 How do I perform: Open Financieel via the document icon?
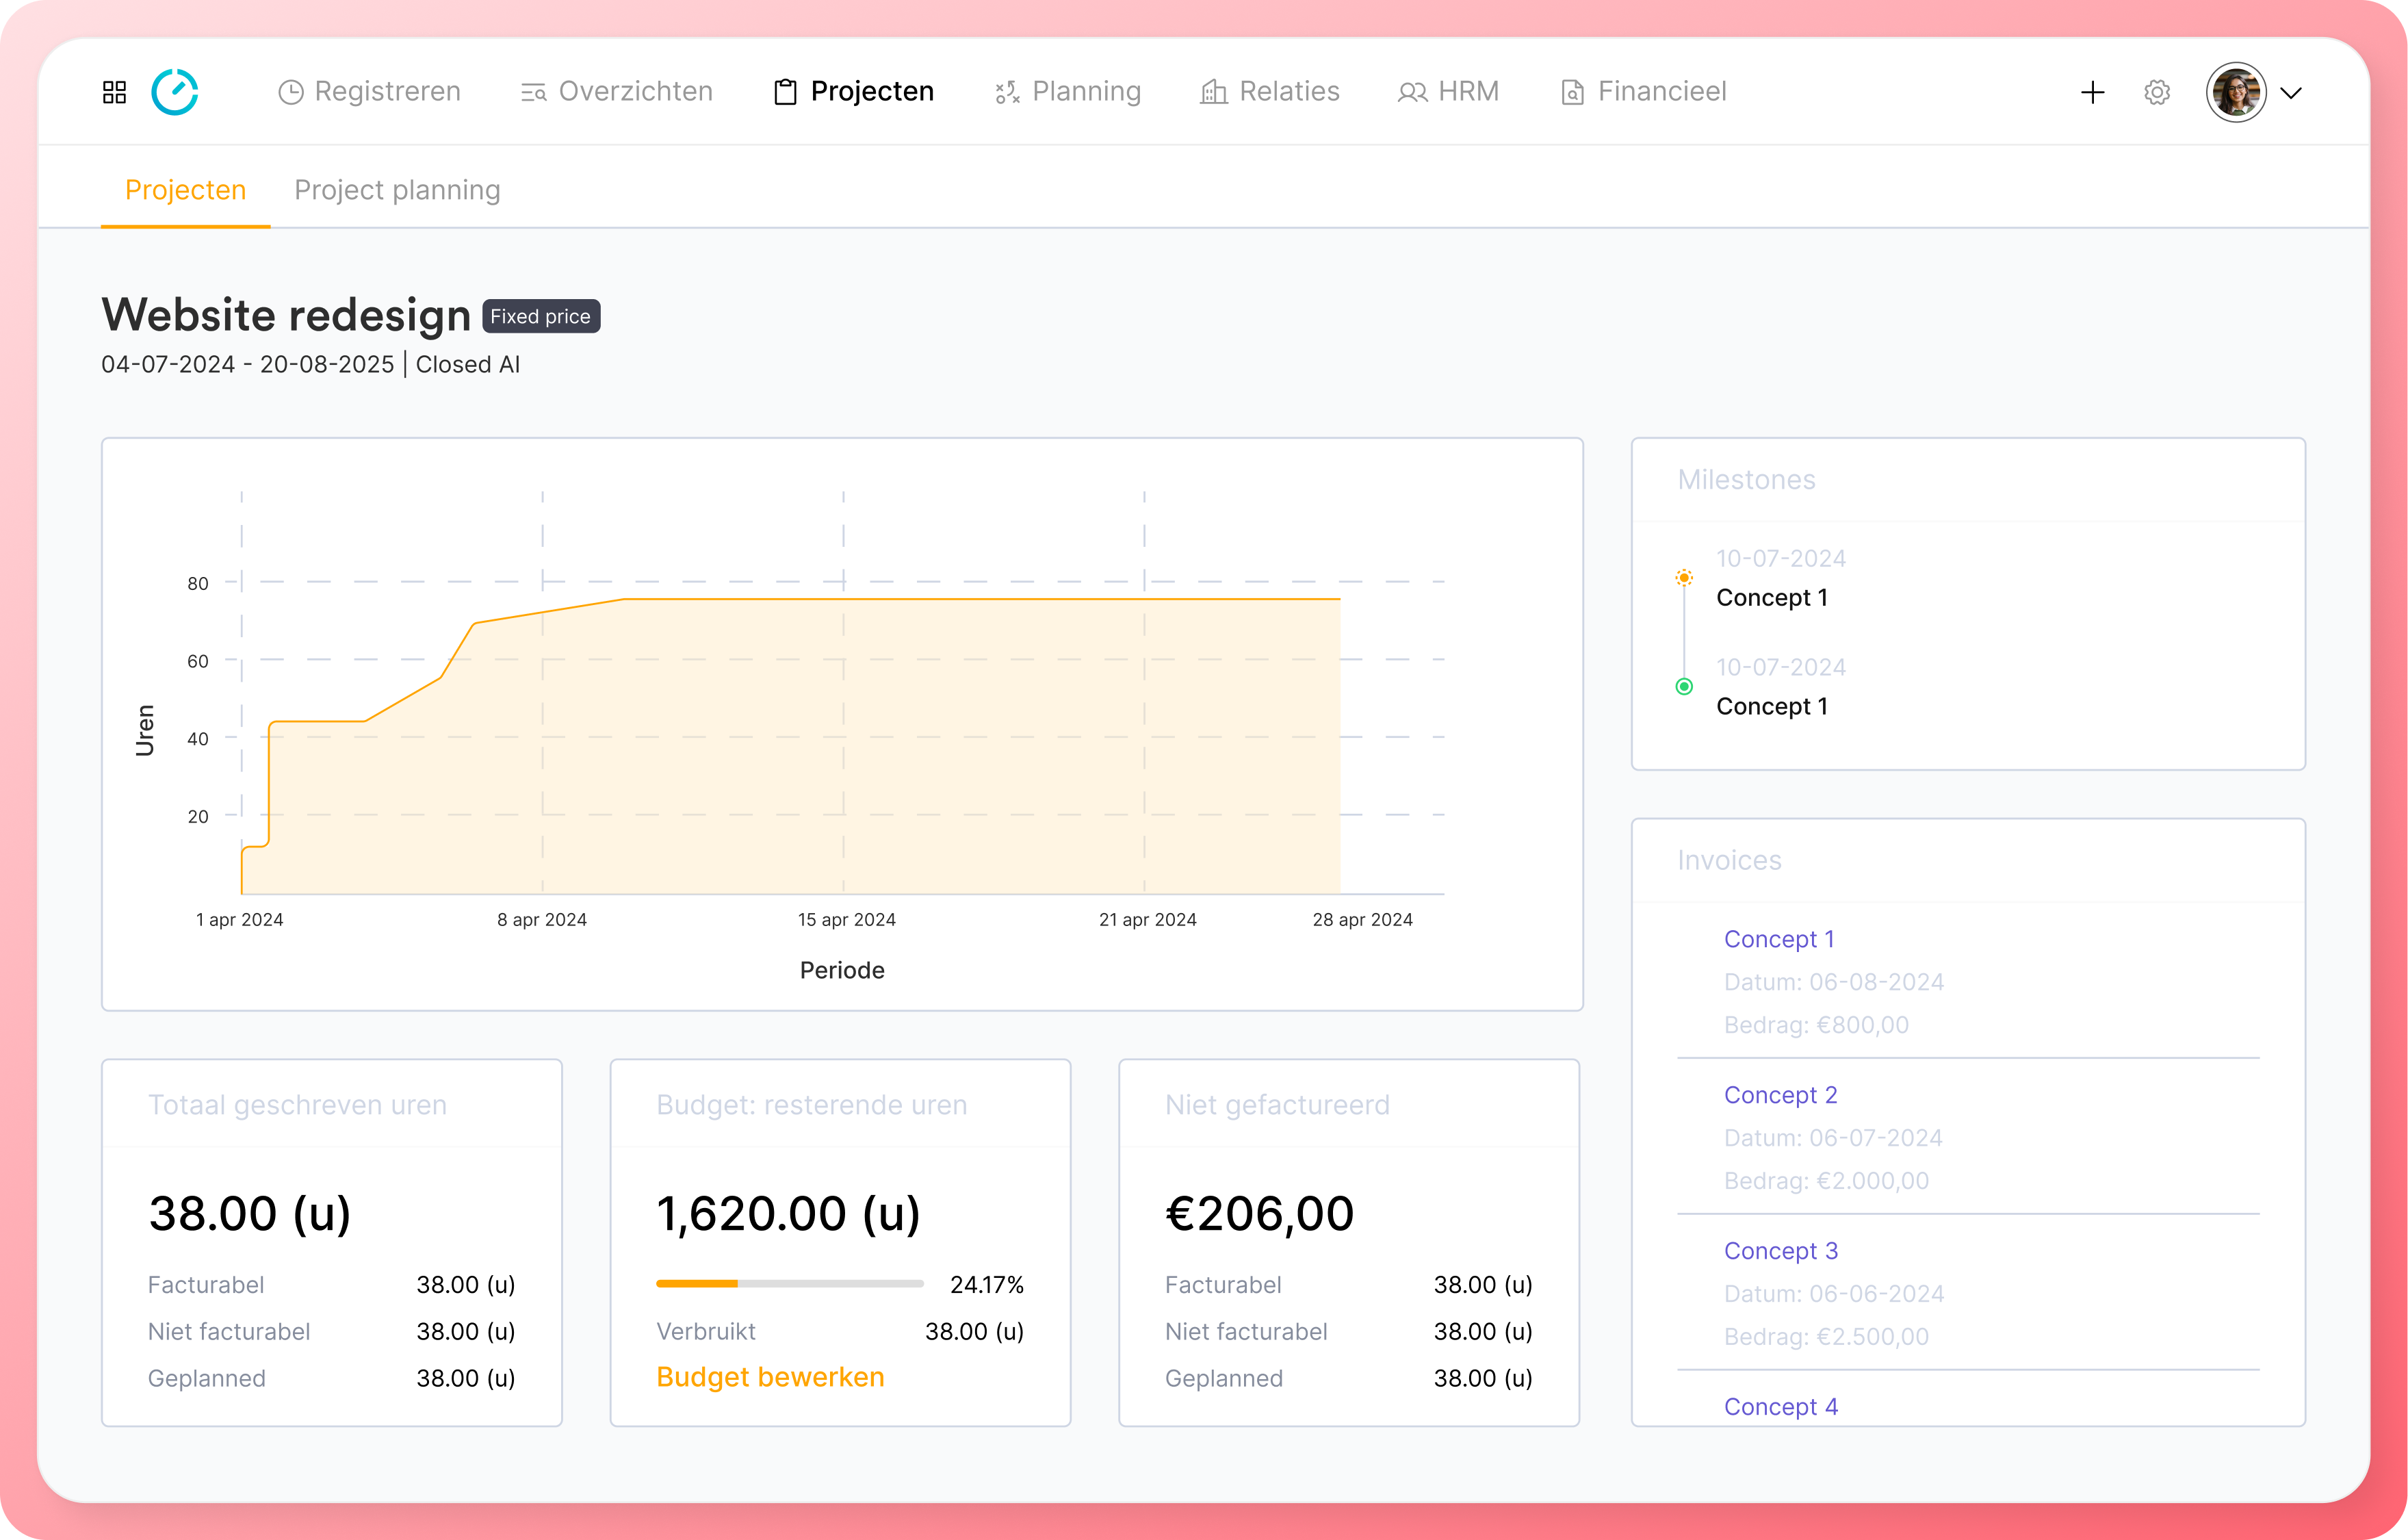1572,91
